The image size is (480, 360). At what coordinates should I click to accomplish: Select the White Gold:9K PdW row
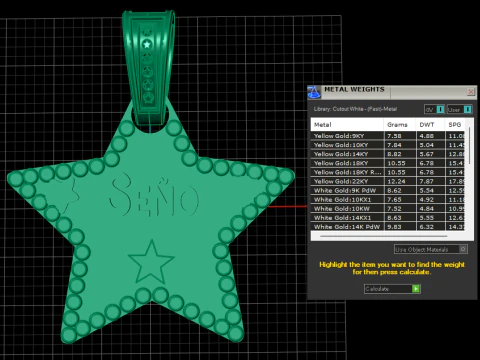pos(388,190)
